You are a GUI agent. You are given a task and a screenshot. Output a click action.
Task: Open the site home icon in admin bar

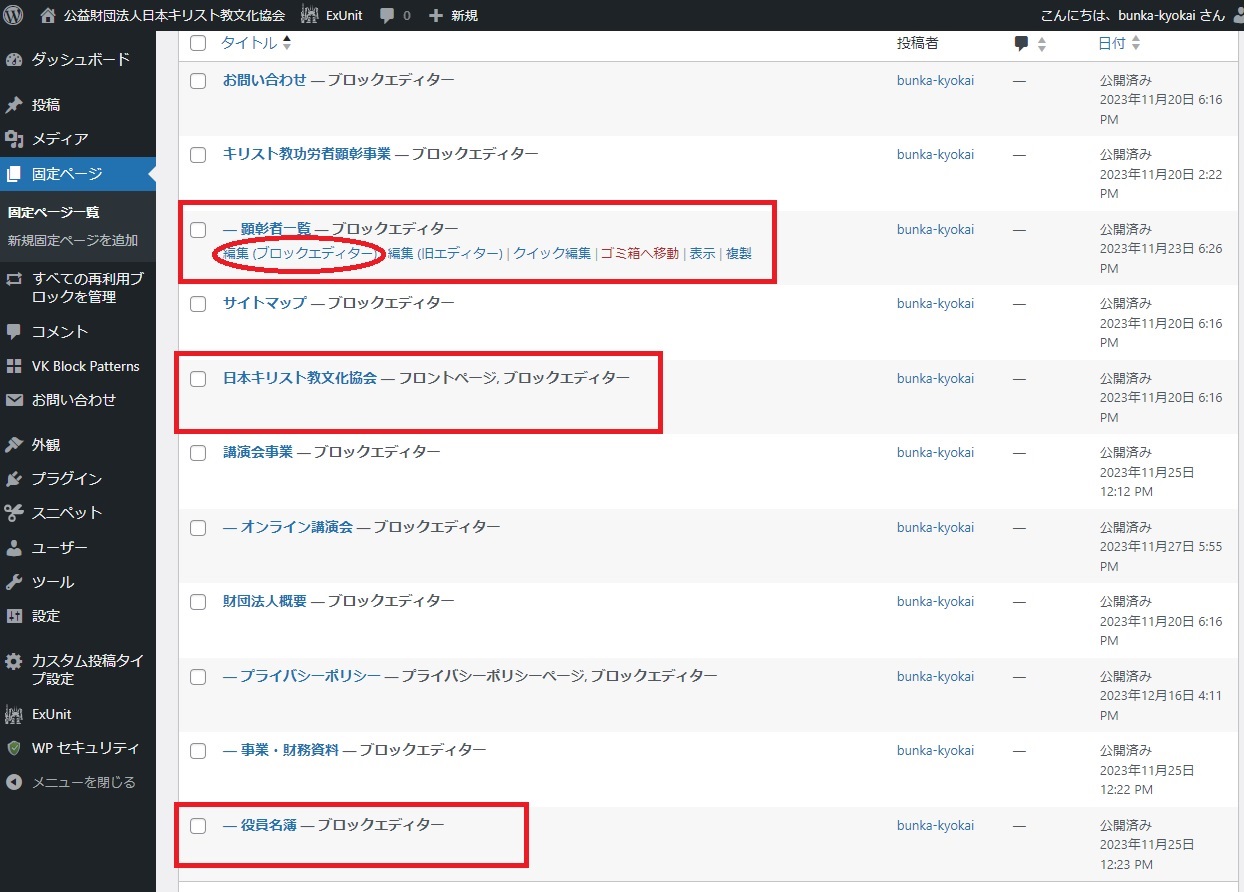coord(48,15)
